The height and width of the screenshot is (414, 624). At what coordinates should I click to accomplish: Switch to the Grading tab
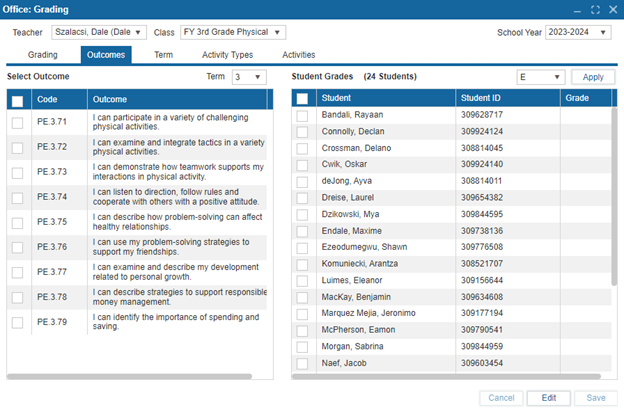[42, 55]
